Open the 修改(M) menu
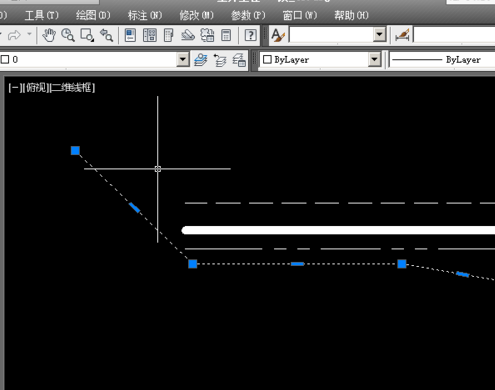The image size is (495, 390). pyautogui.click(x=196, y=15)
